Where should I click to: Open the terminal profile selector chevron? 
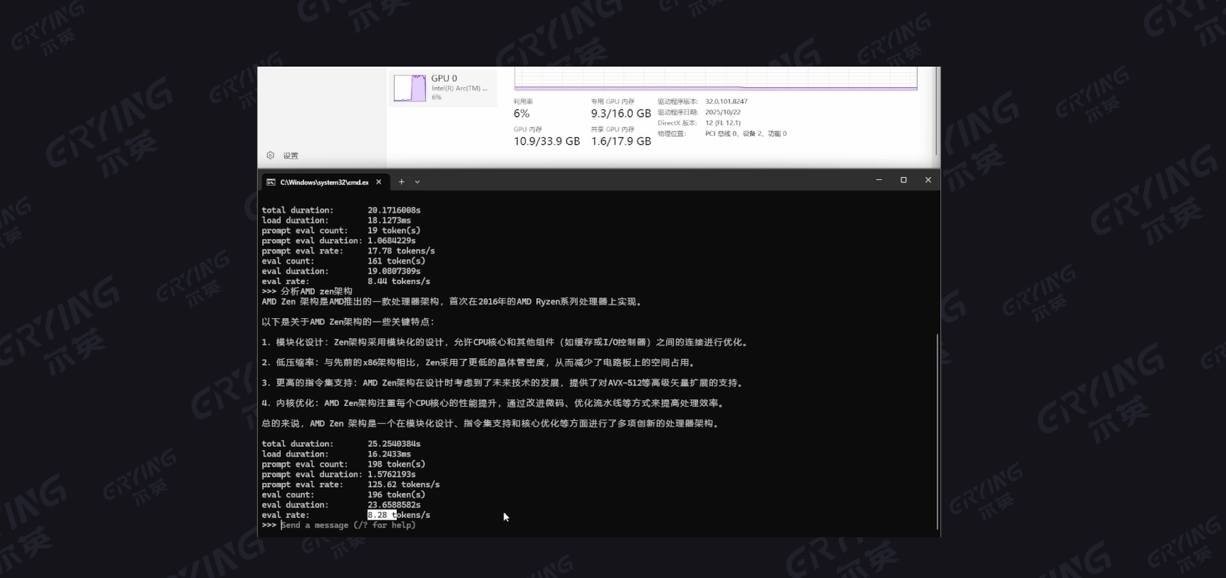[416, 181]
